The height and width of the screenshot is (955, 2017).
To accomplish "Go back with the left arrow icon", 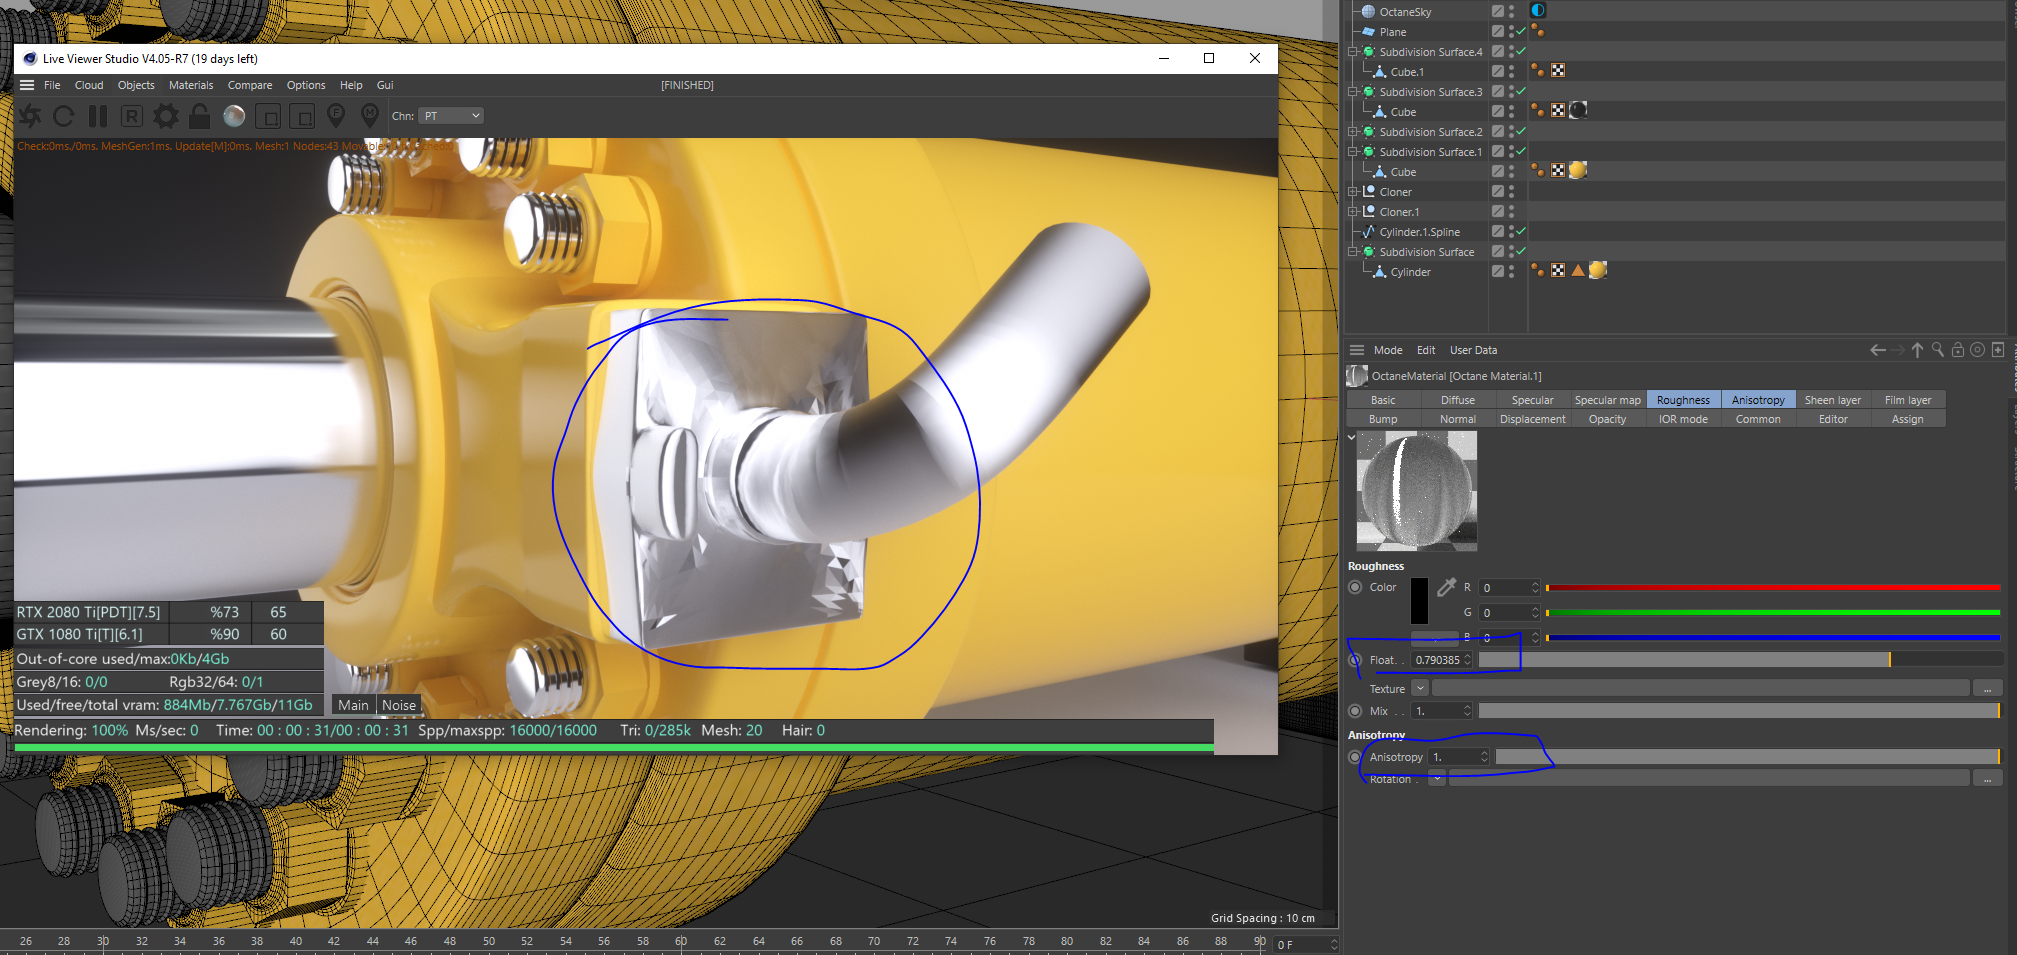I will click(1878, 350).
